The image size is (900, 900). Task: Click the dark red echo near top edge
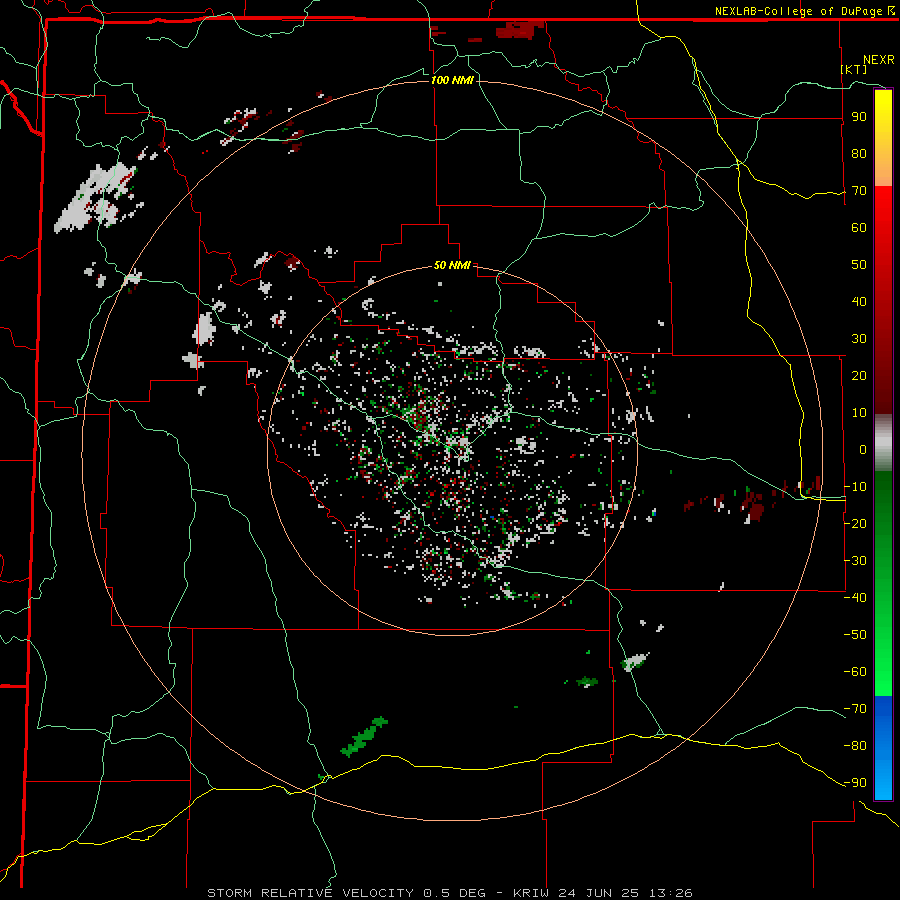point(519,29)
